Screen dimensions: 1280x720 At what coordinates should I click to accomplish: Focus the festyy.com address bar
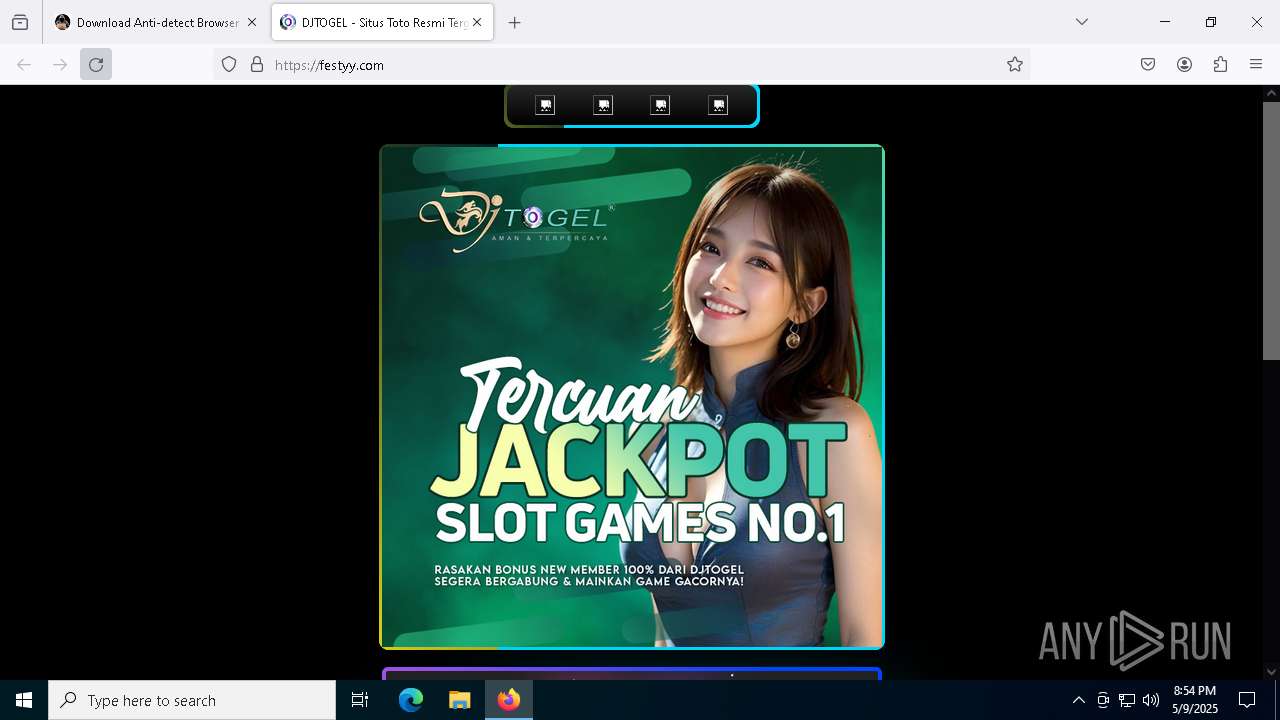pyautogui.click(x=622, y=65)
